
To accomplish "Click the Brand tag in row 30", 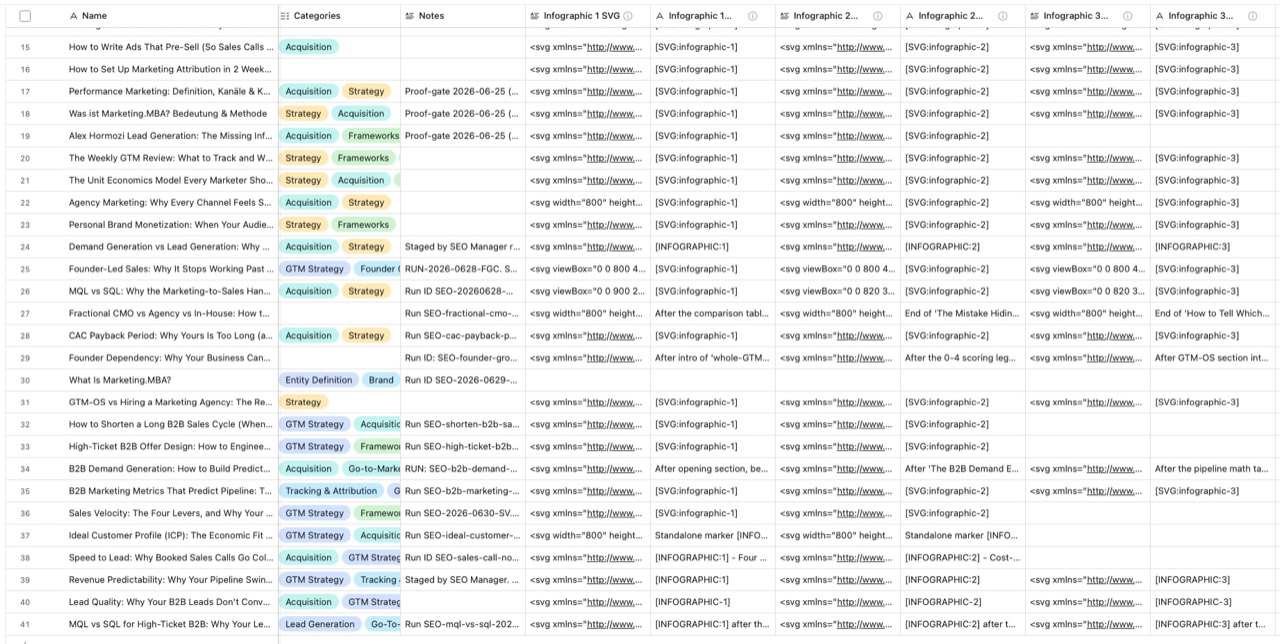I will coord(380,380).
